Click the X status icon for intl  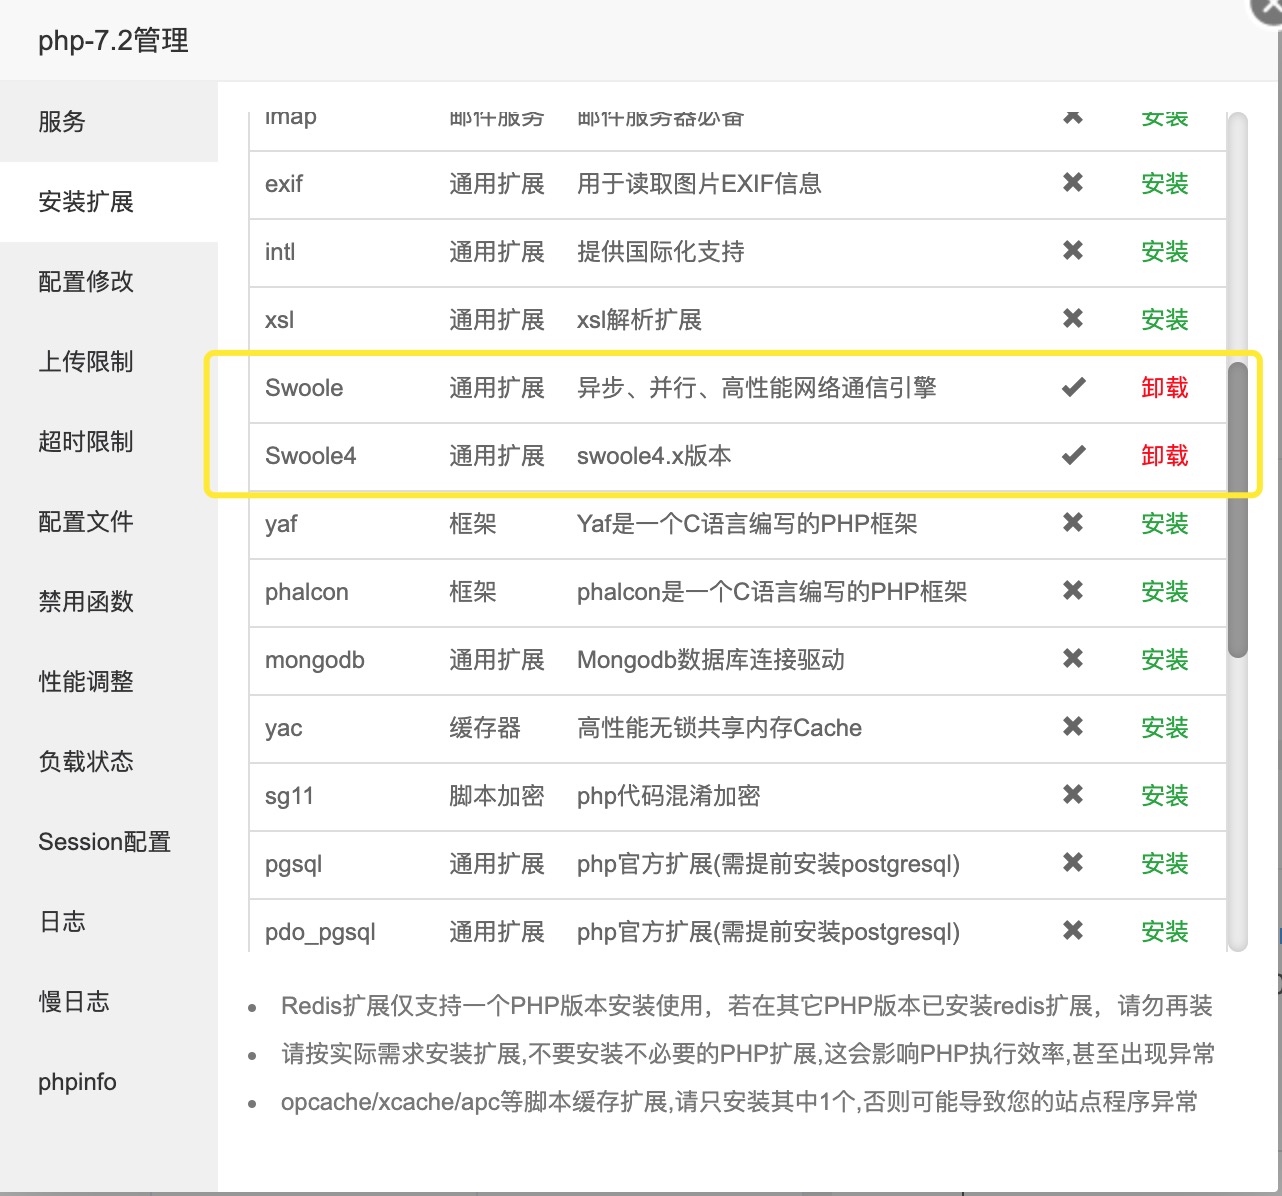pos(1073,250)
